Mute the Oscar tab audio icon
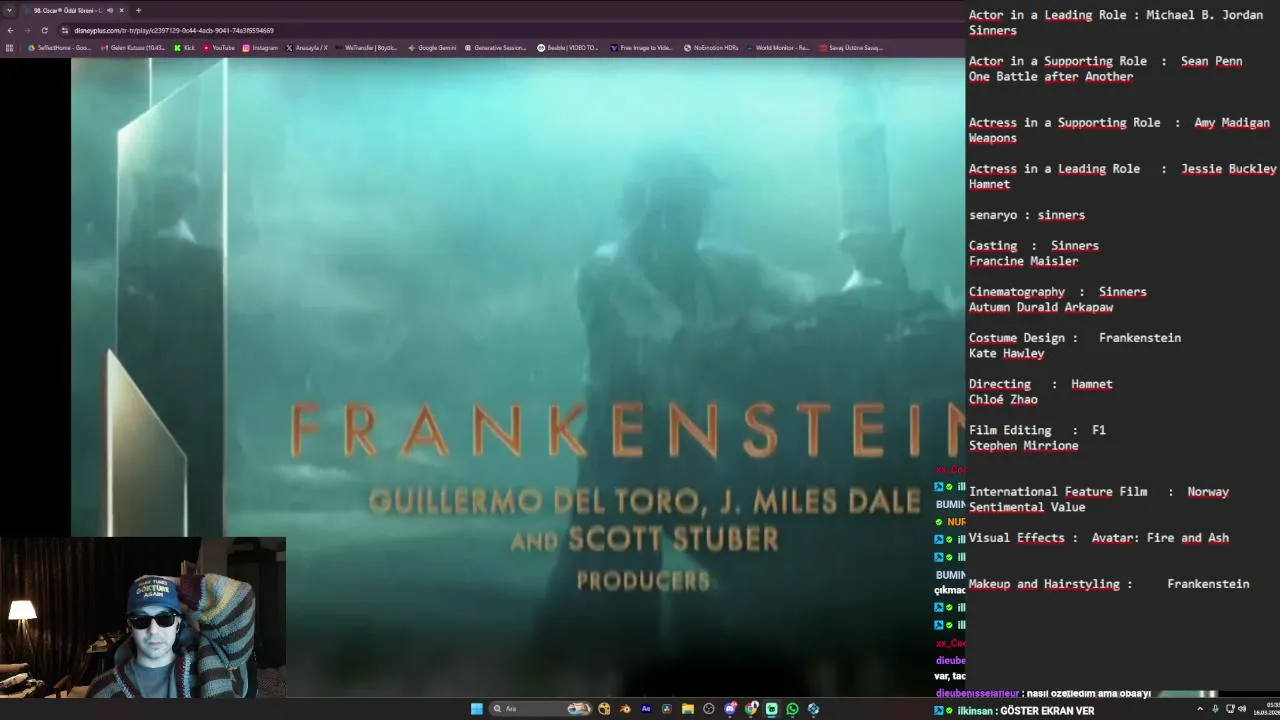This screenshot has height=720, width=1280. pos(110,10)
